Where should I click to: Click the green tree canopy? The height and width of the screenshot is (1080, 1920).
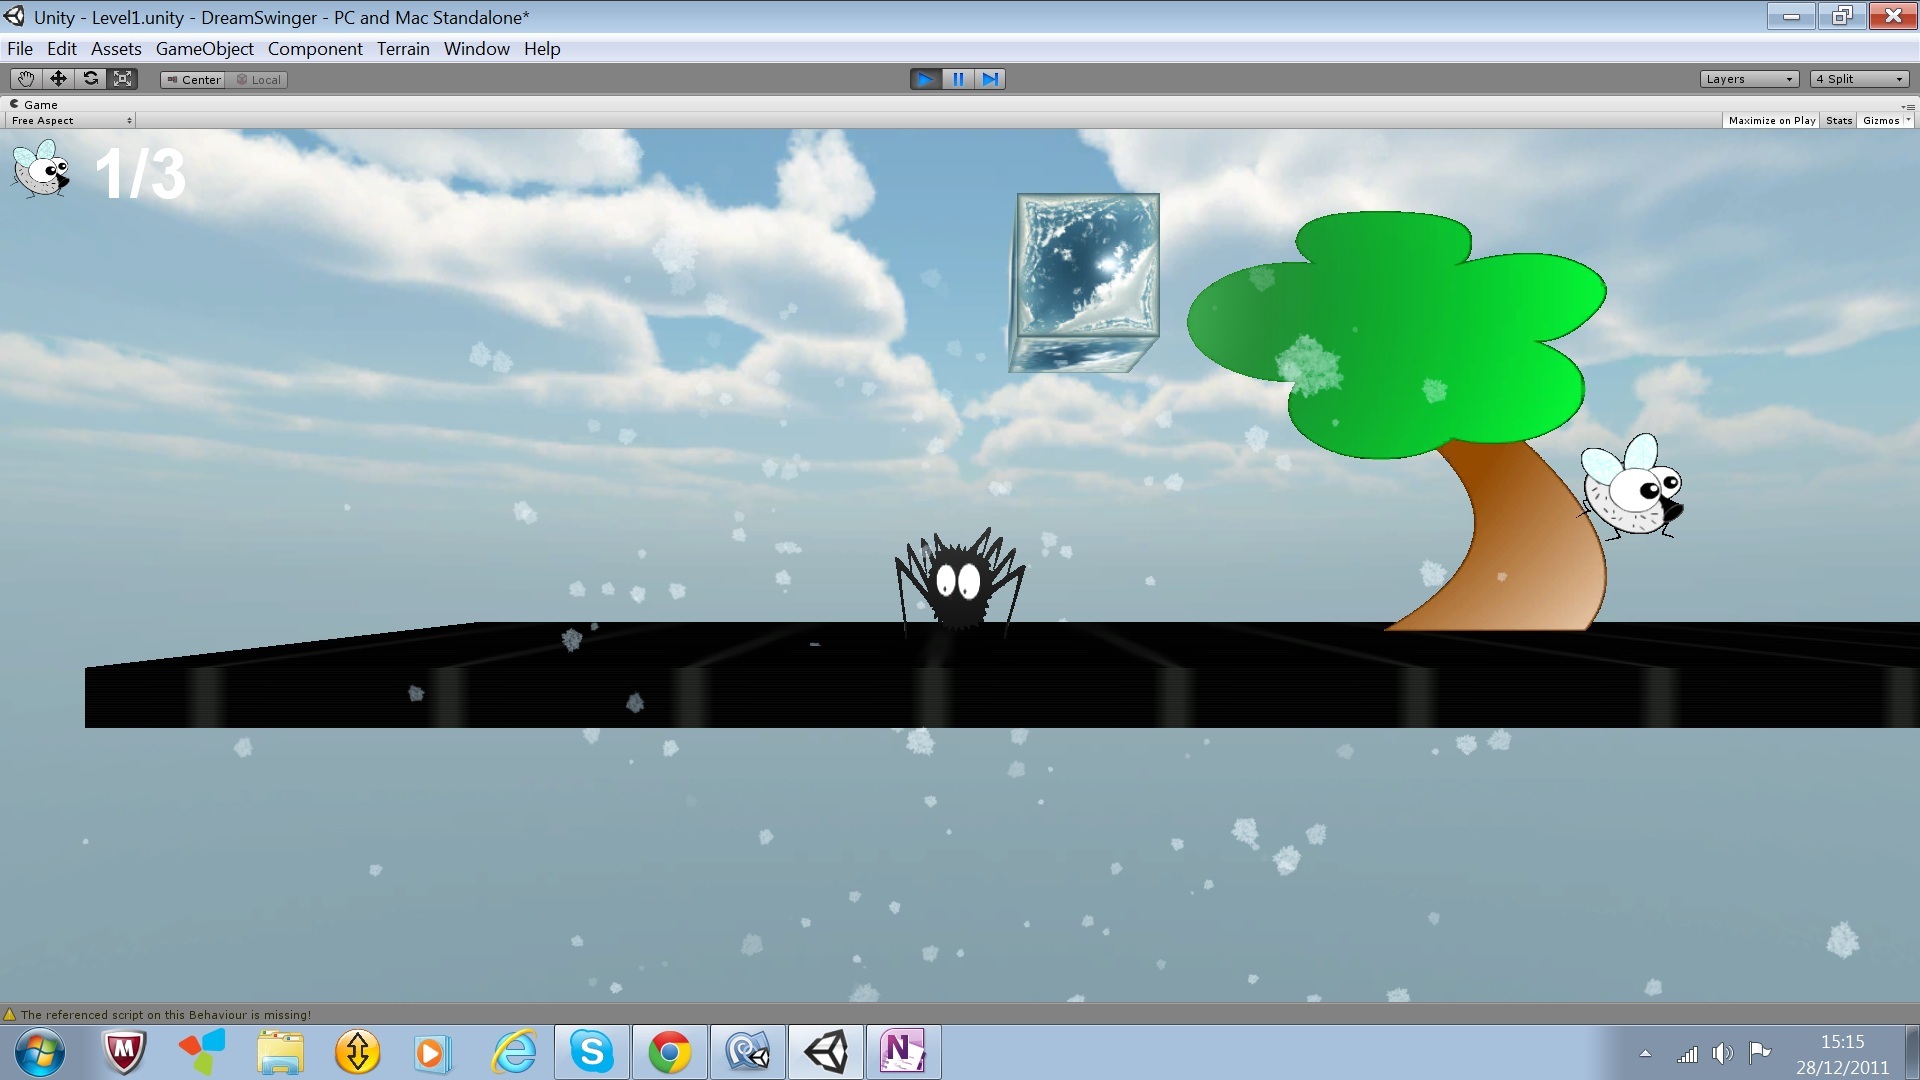1397,335
